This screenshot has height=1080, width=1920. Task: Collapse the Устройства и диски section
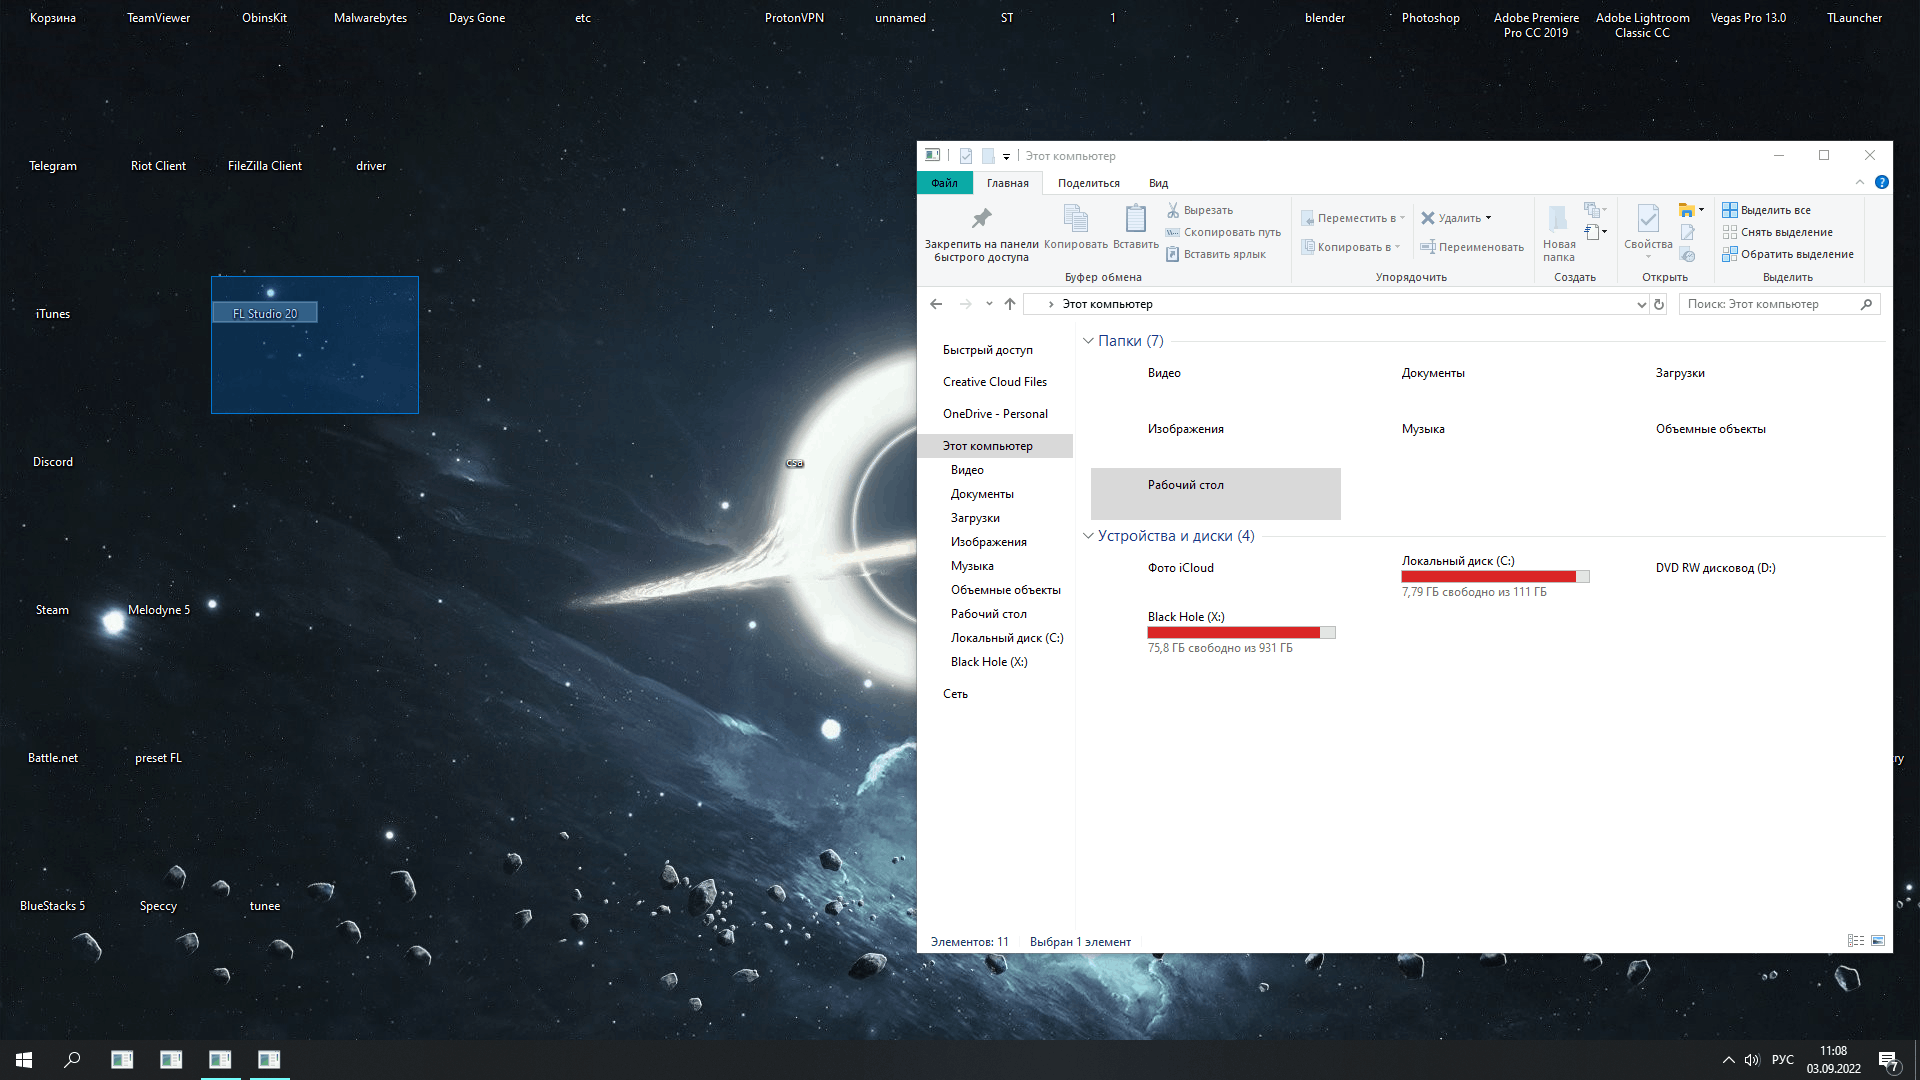click(x=1088, y=536)
